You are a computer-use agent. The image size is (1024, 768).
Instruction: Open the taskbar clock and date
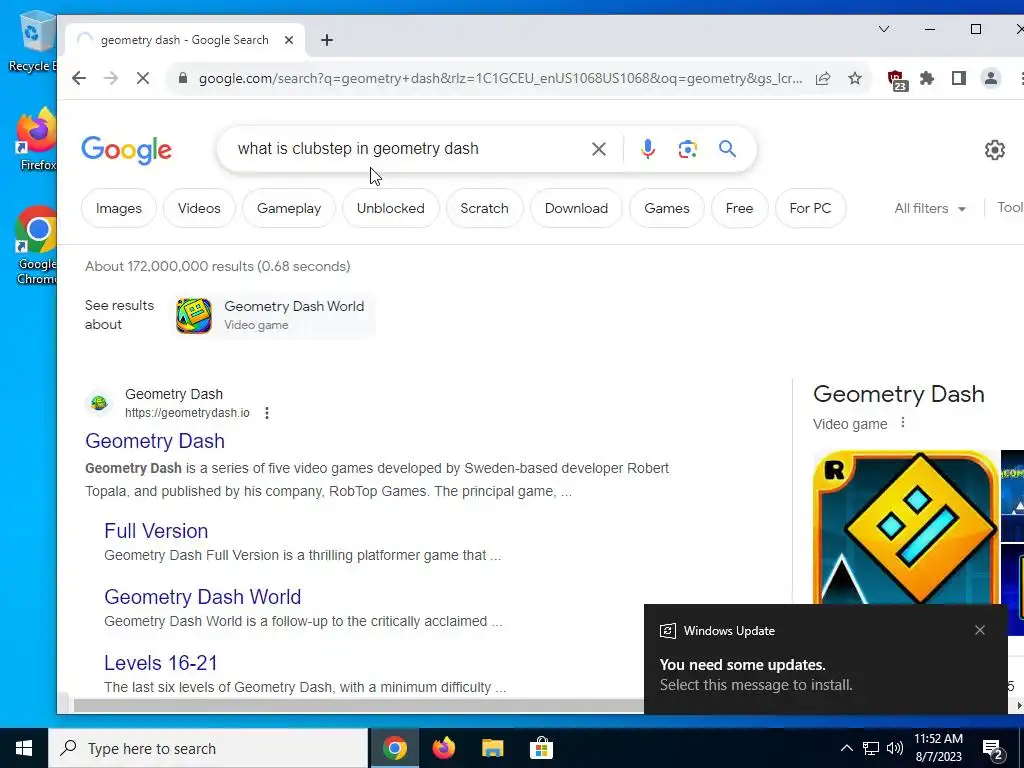pyautogui.click(x=938, y=748)
